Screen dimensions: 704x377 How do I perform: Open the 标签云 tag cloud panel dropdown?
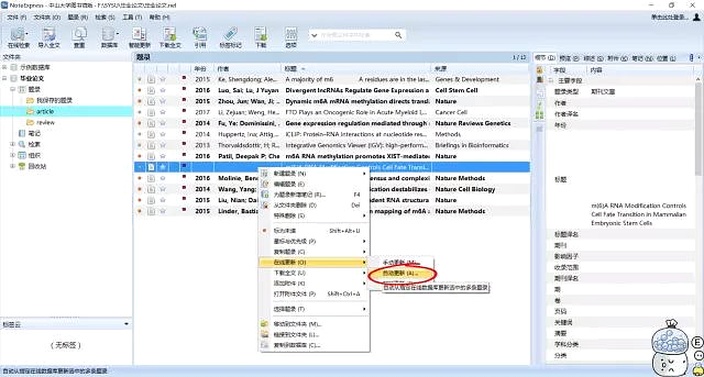tap(127, 324)
